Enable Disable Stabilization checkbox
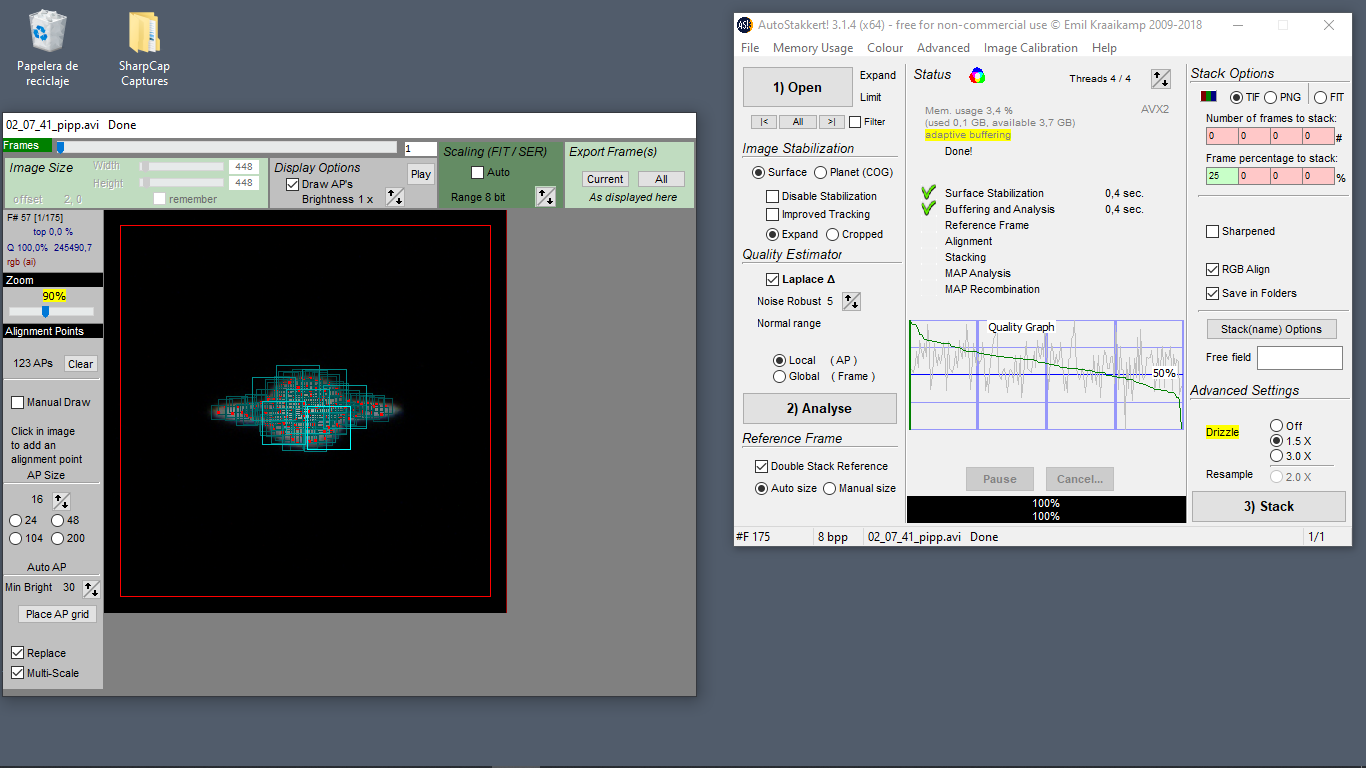The image size is (1366, 768). click(772, 196)
